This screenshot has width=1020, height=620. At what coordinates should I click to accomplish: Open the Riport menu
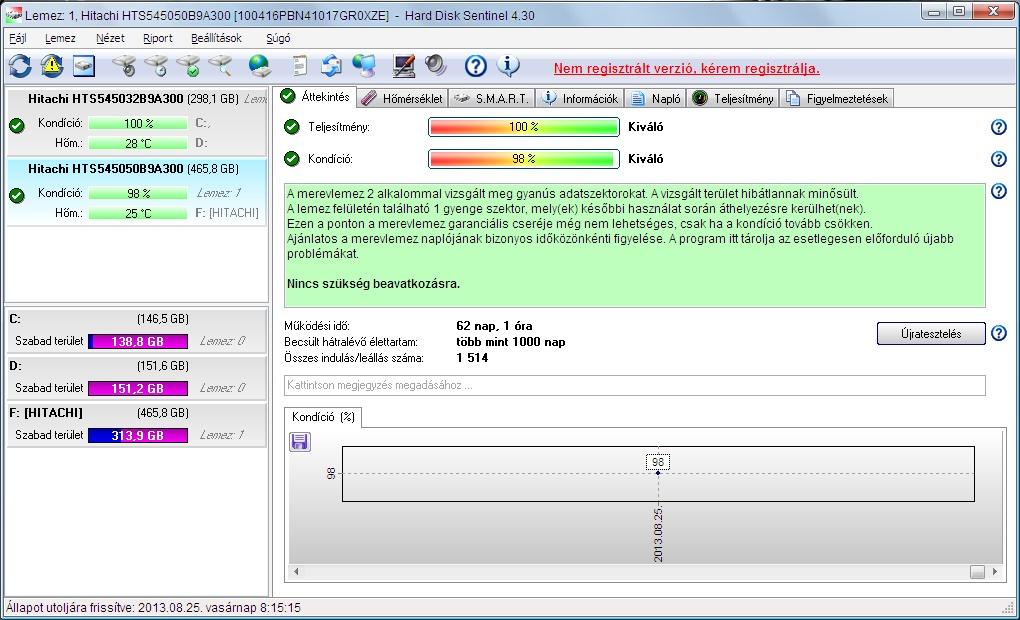[157, 38]
